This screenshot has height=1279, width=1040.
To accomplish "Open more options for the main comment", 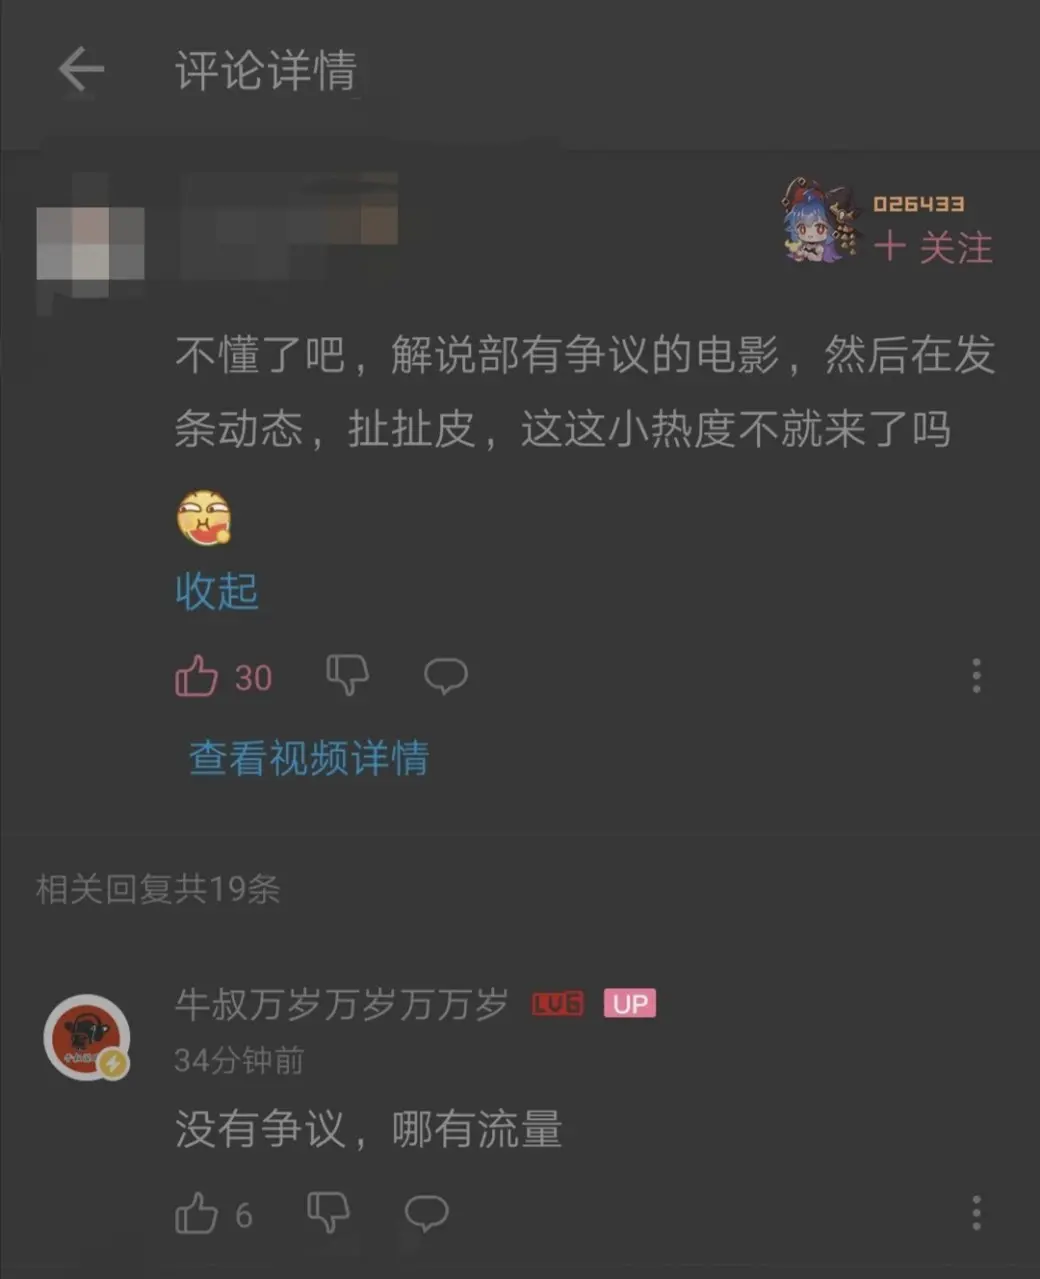I will (977, 676).
